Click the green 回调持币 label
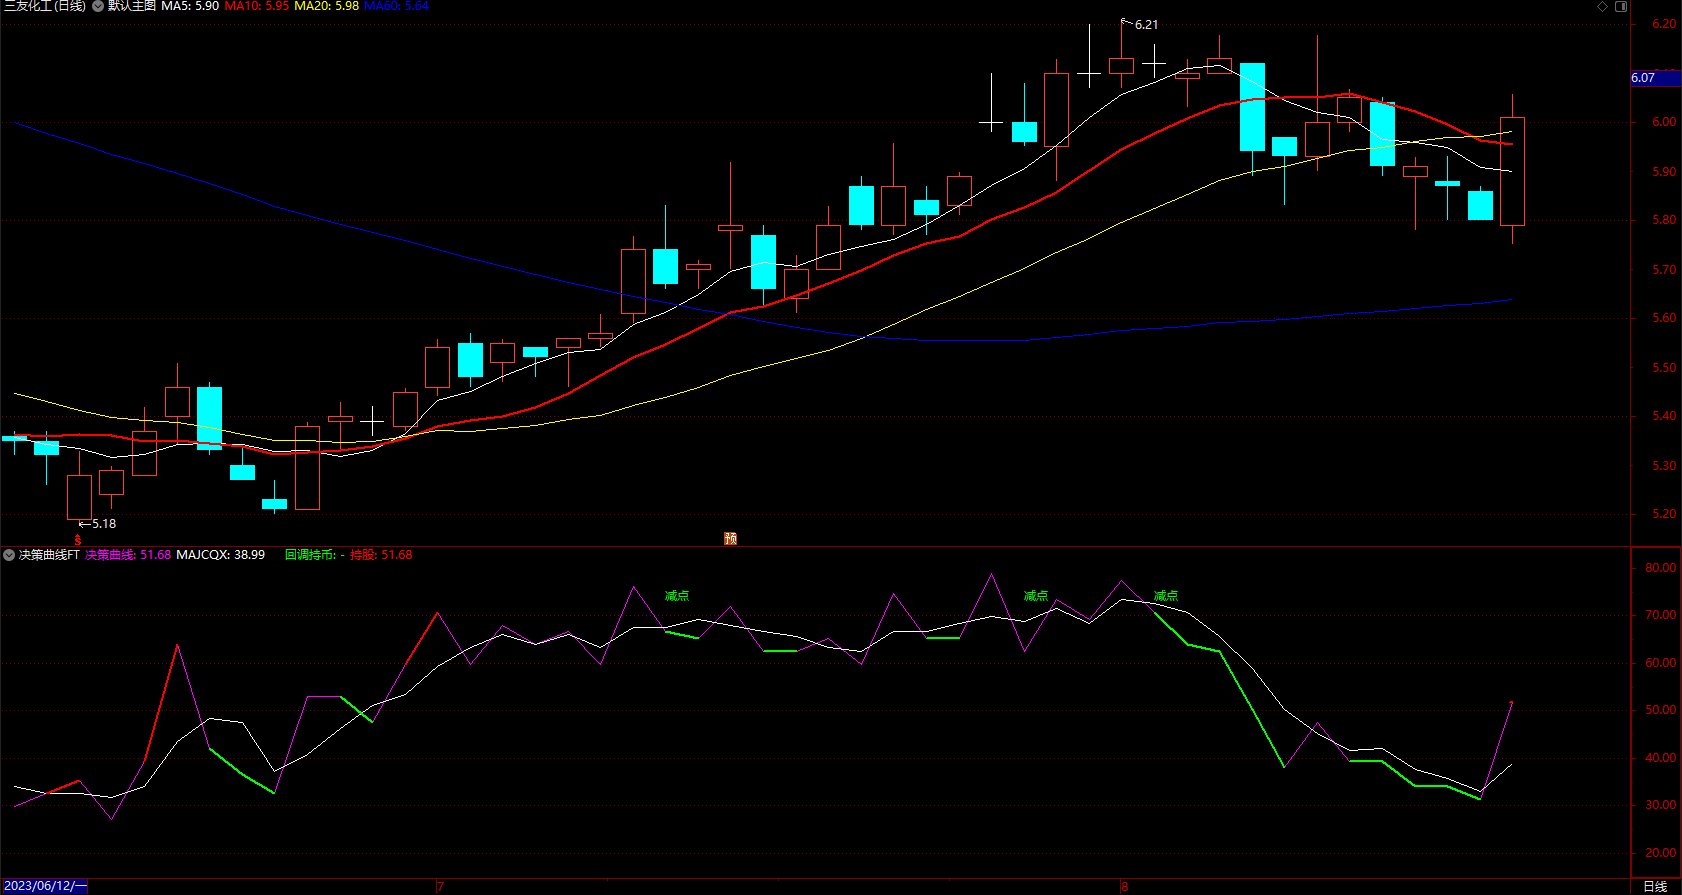The height and width of the screenshot is (895, 1682). tap(310, 555)
